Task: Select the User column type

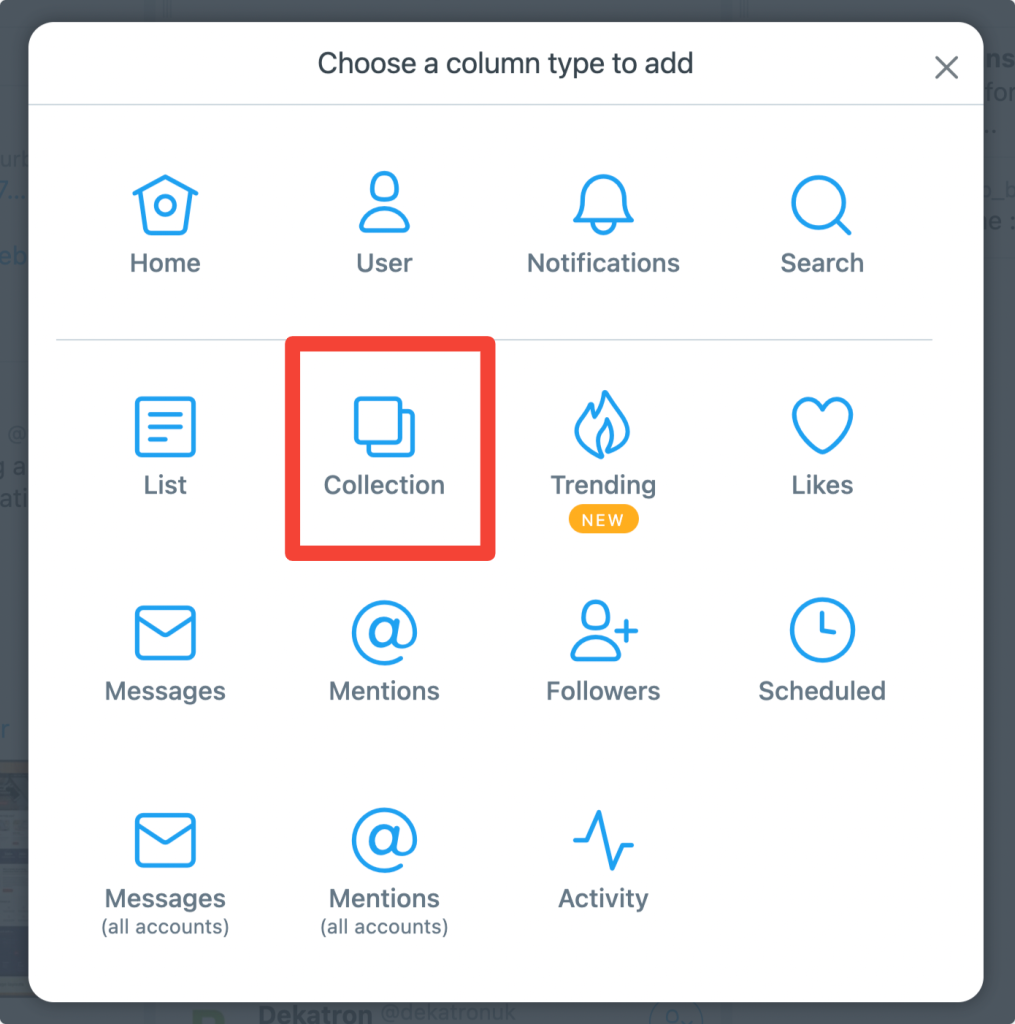Action: [x=384, y=220]
